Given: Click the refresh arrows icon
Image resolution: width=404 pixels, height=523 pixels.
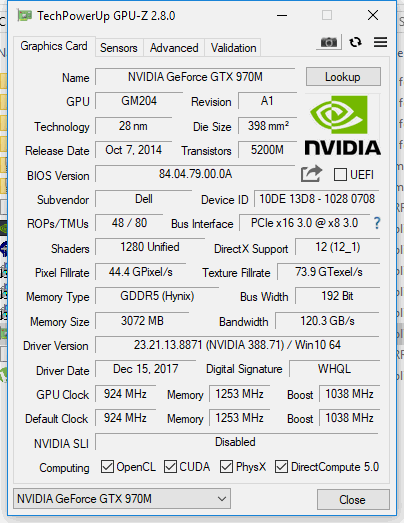Looking at the screenshot, I should [x=355, y=42].
